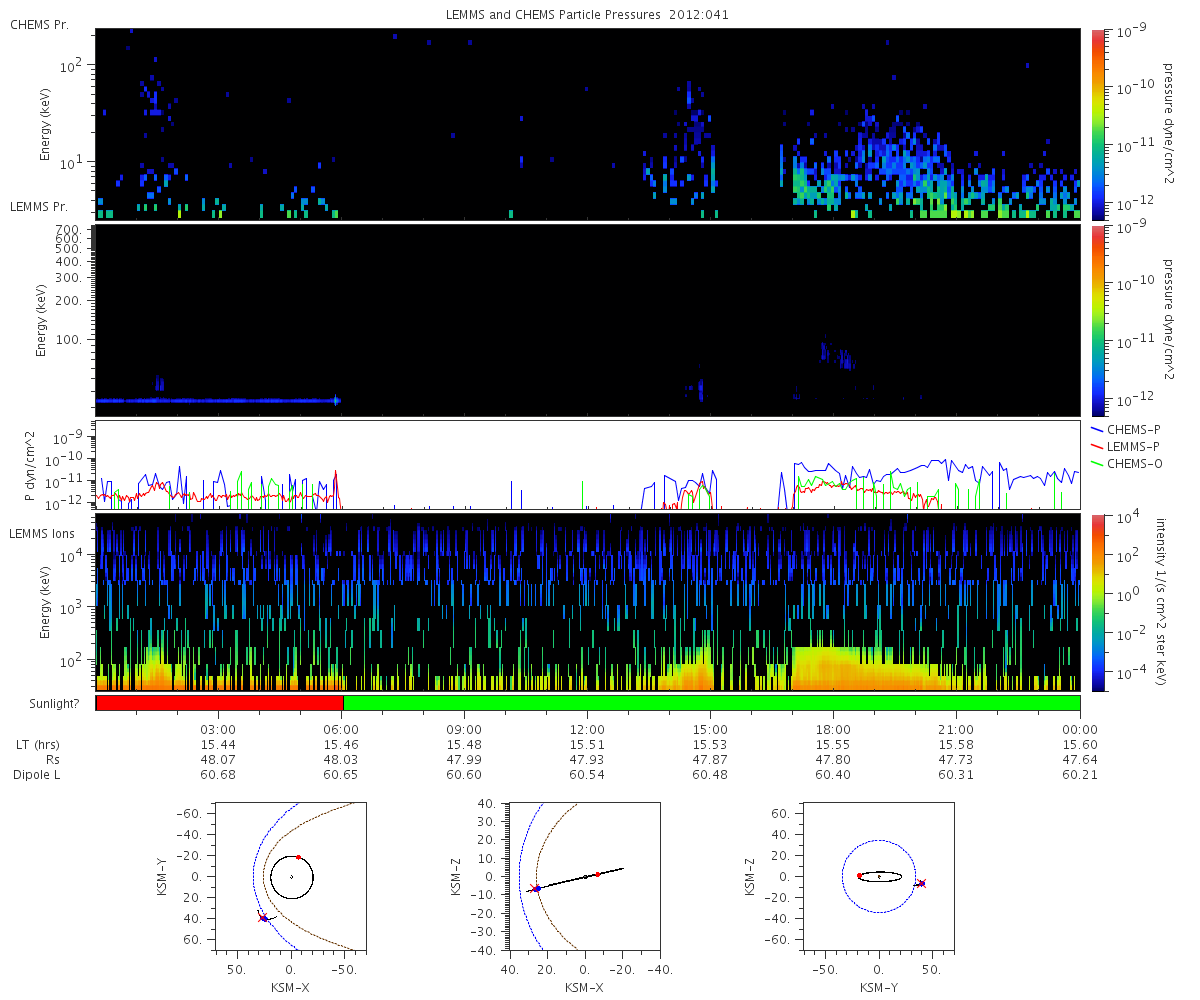
Task: Click the LEMMS pressure spectrogram panel
Action: click(588, 320)
